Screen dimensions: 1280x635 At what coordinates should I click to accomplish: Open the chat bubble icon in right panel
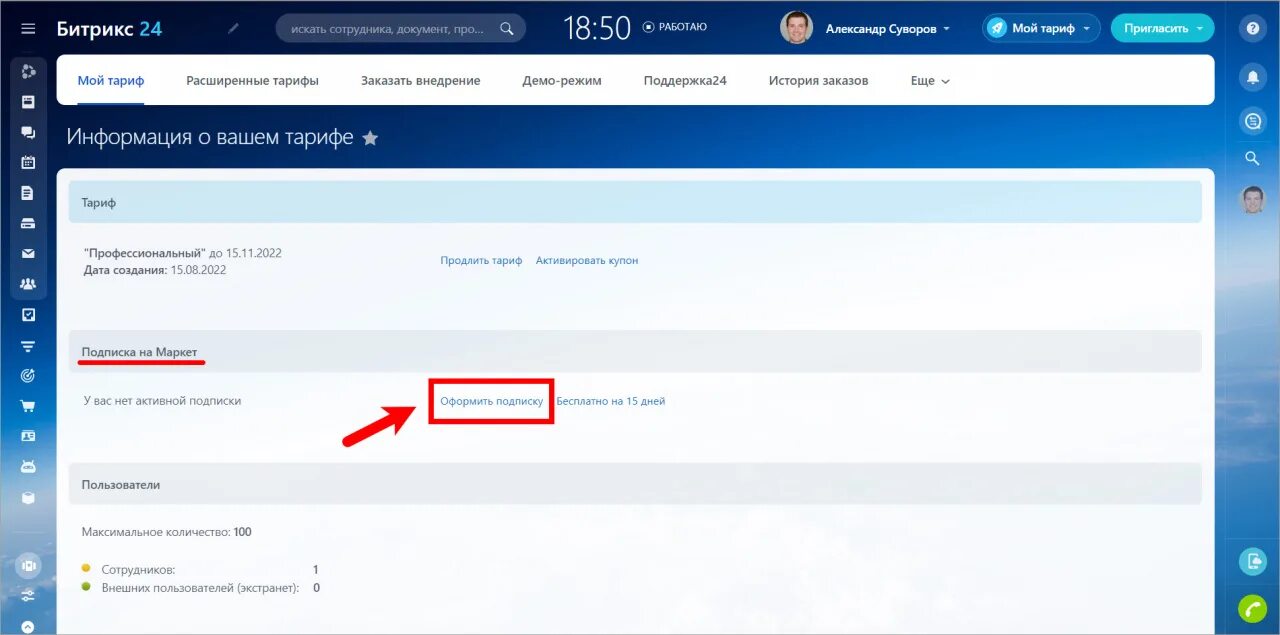pos(1252,122)
